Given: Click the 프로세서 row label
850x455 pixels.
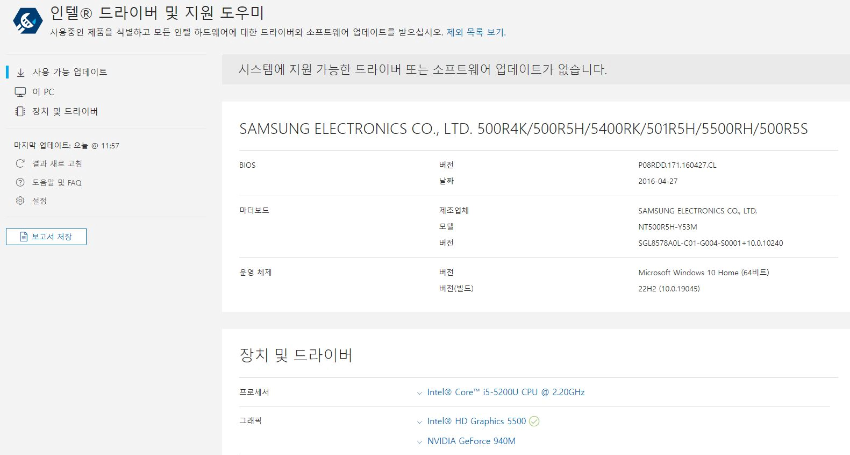Looking at the screenshot, I should [254, 392].
